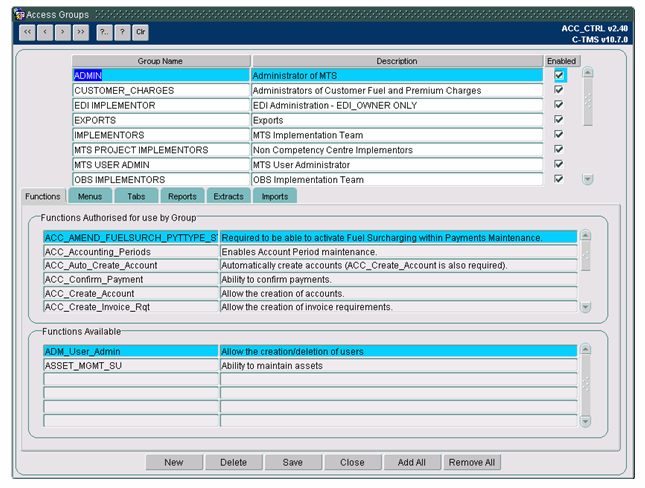
Task: Select OBS IMPLEMENTORS group name field
Action: coord(161,179)
